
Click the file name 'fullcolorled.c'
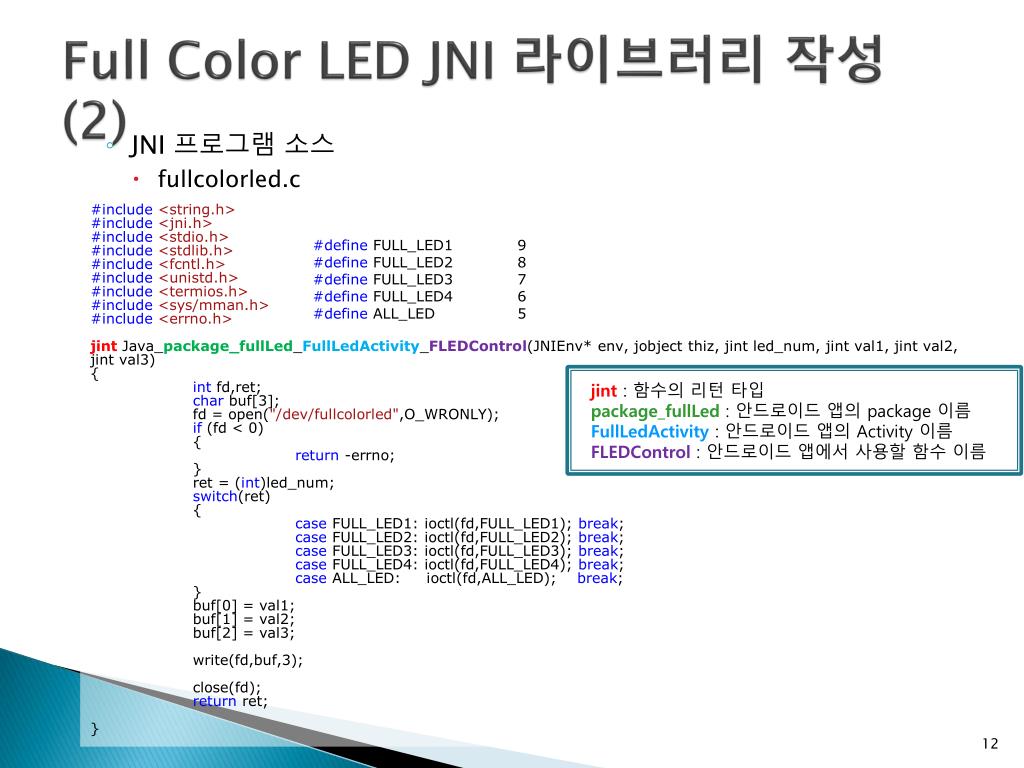[229, 179]
